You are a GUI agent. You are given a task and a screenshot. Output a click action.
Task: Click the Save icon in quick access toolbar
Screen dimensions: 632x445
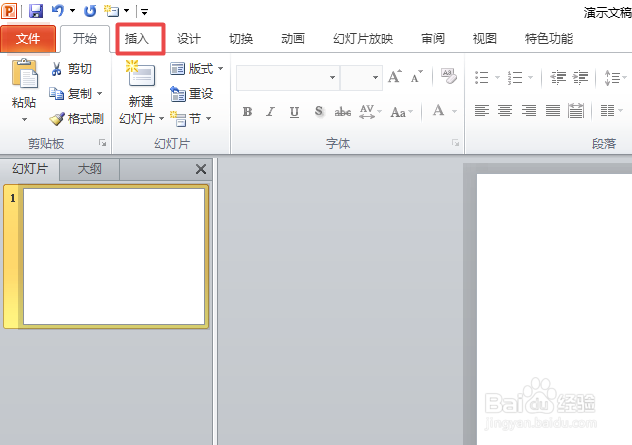coord(36,11)
